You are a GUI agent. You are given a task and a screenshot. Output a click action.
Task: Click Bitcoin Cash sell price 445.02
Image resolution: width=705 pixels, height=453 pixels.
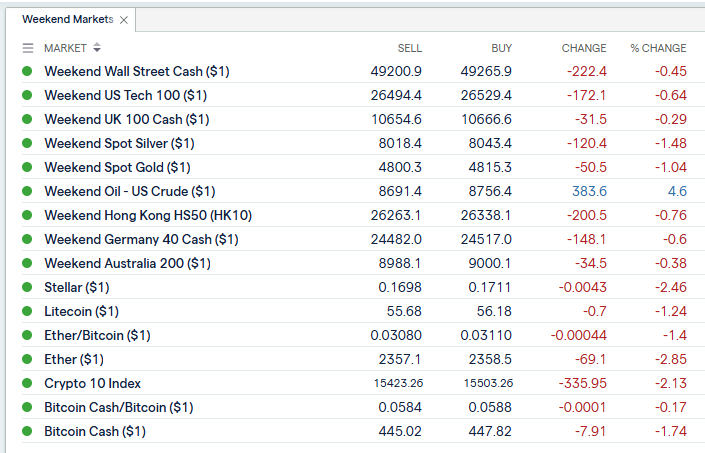[400, 431]
